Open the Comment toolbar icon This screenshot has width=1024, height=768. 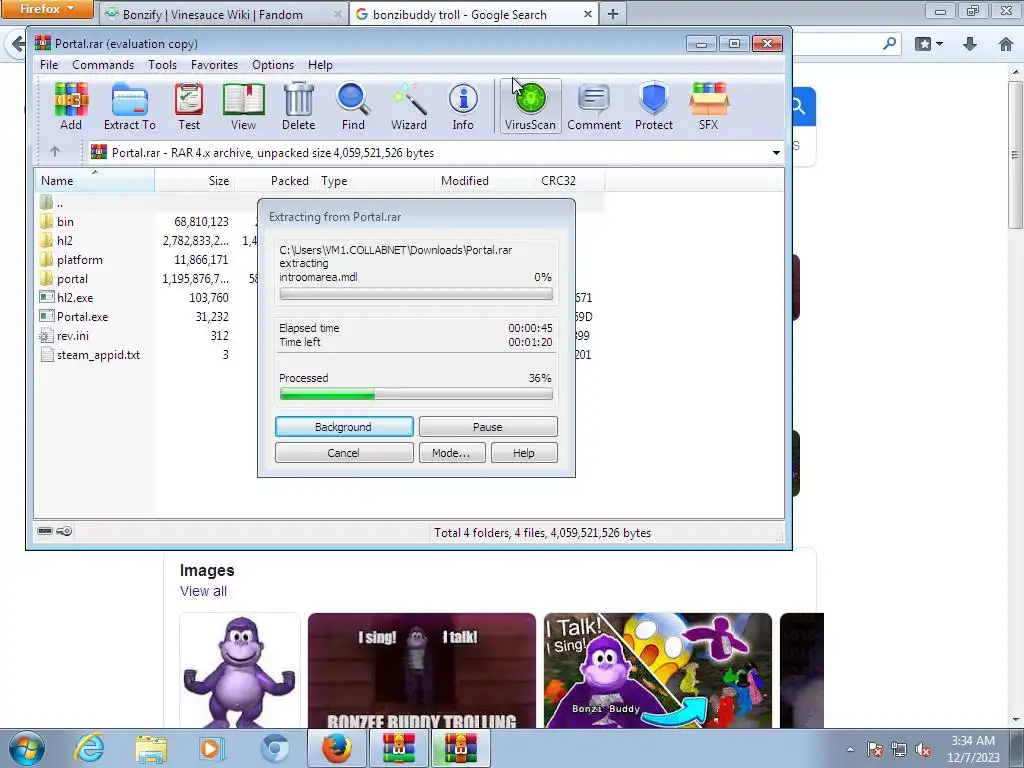(x=594, y=106)
